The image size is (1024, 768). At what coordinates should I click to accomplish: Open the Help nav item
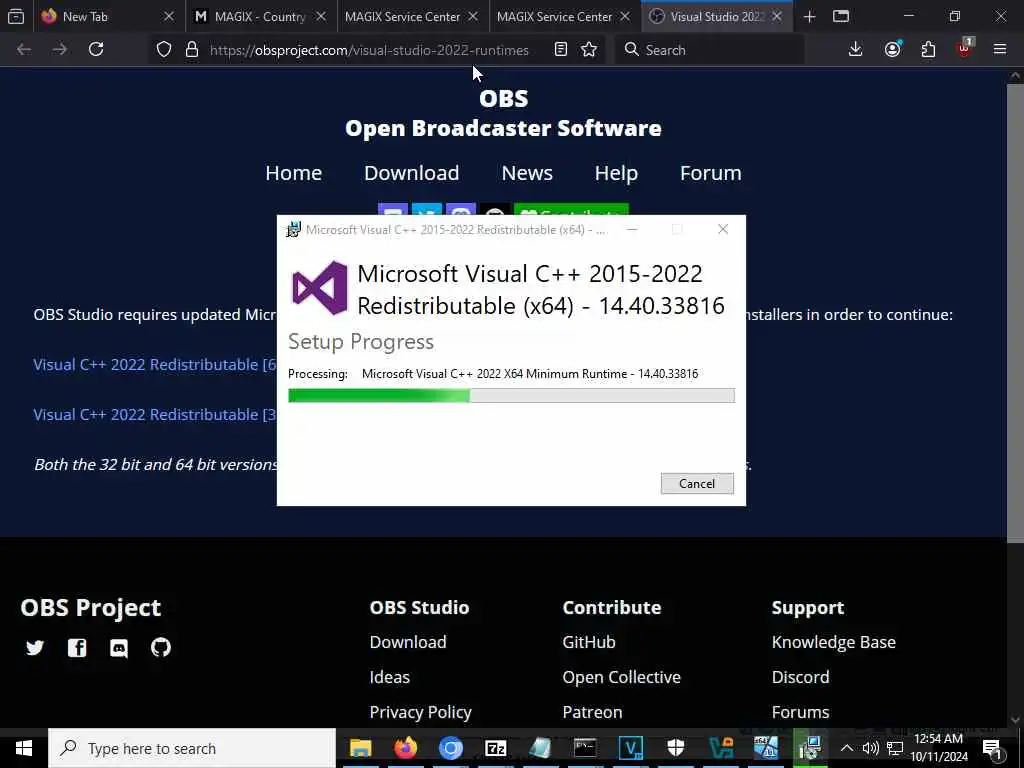[x=616, y=173]
